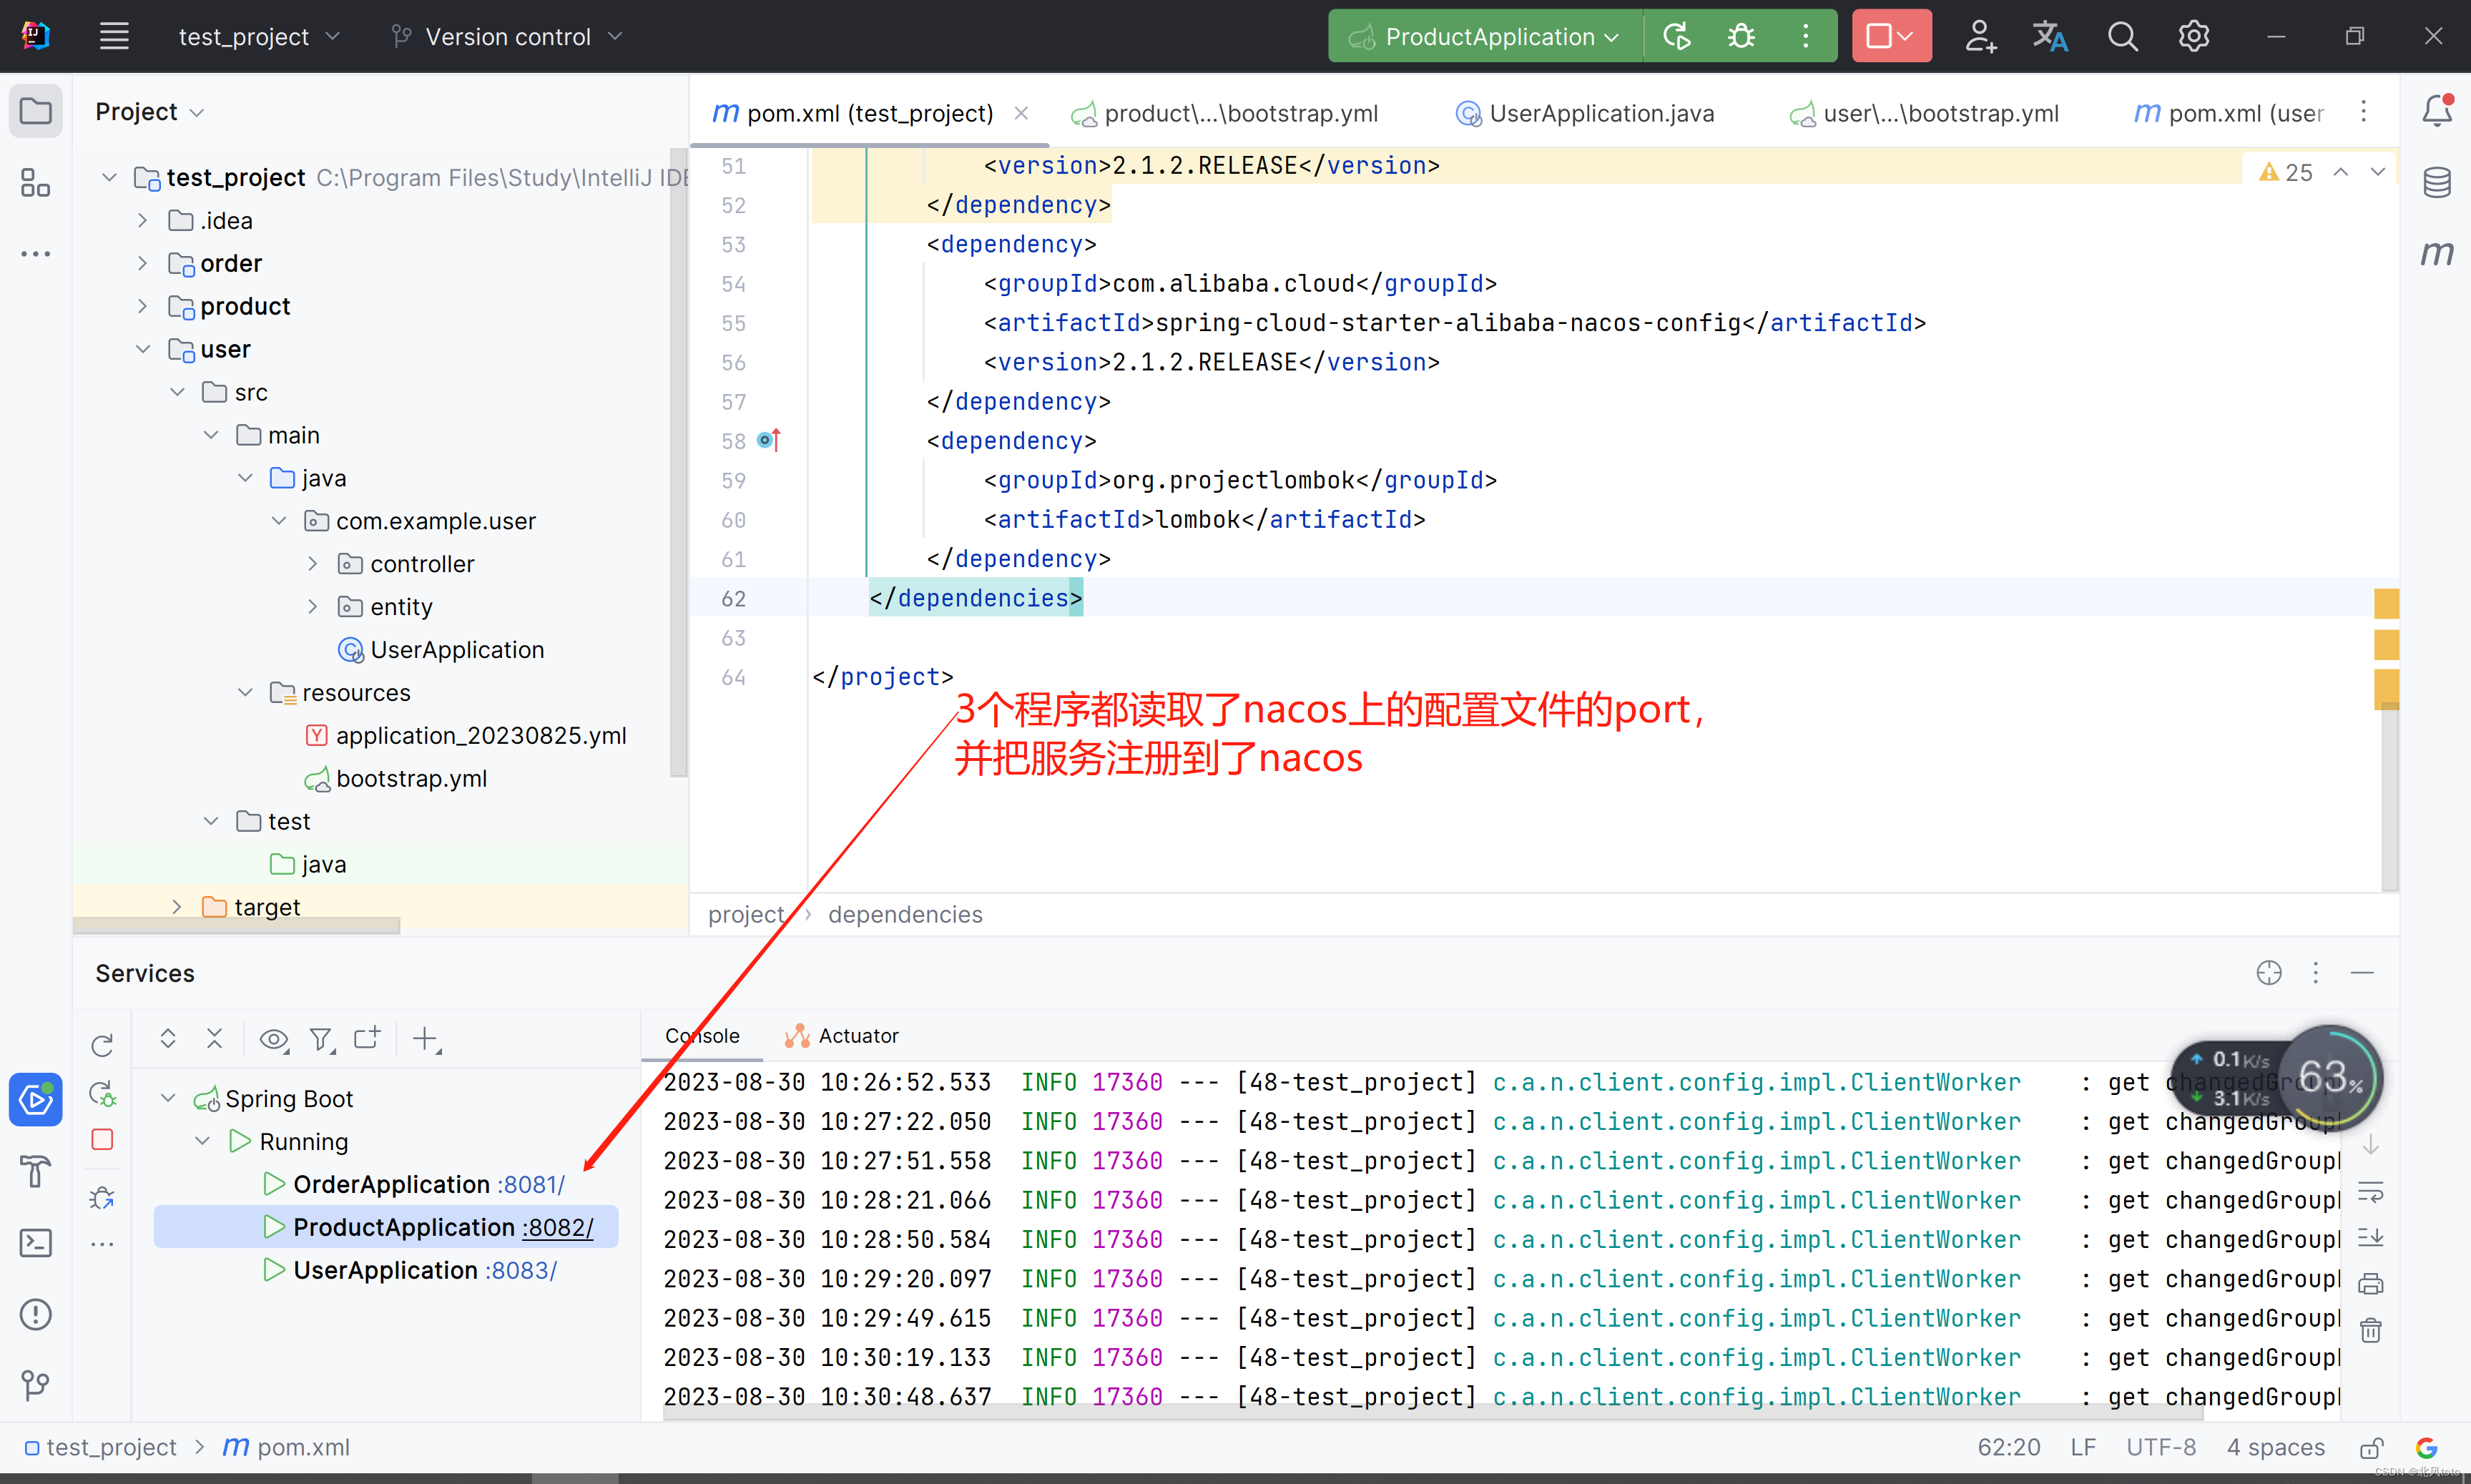
Task: Close pom.xml (test_project) tab
Action: [1021, 113]
